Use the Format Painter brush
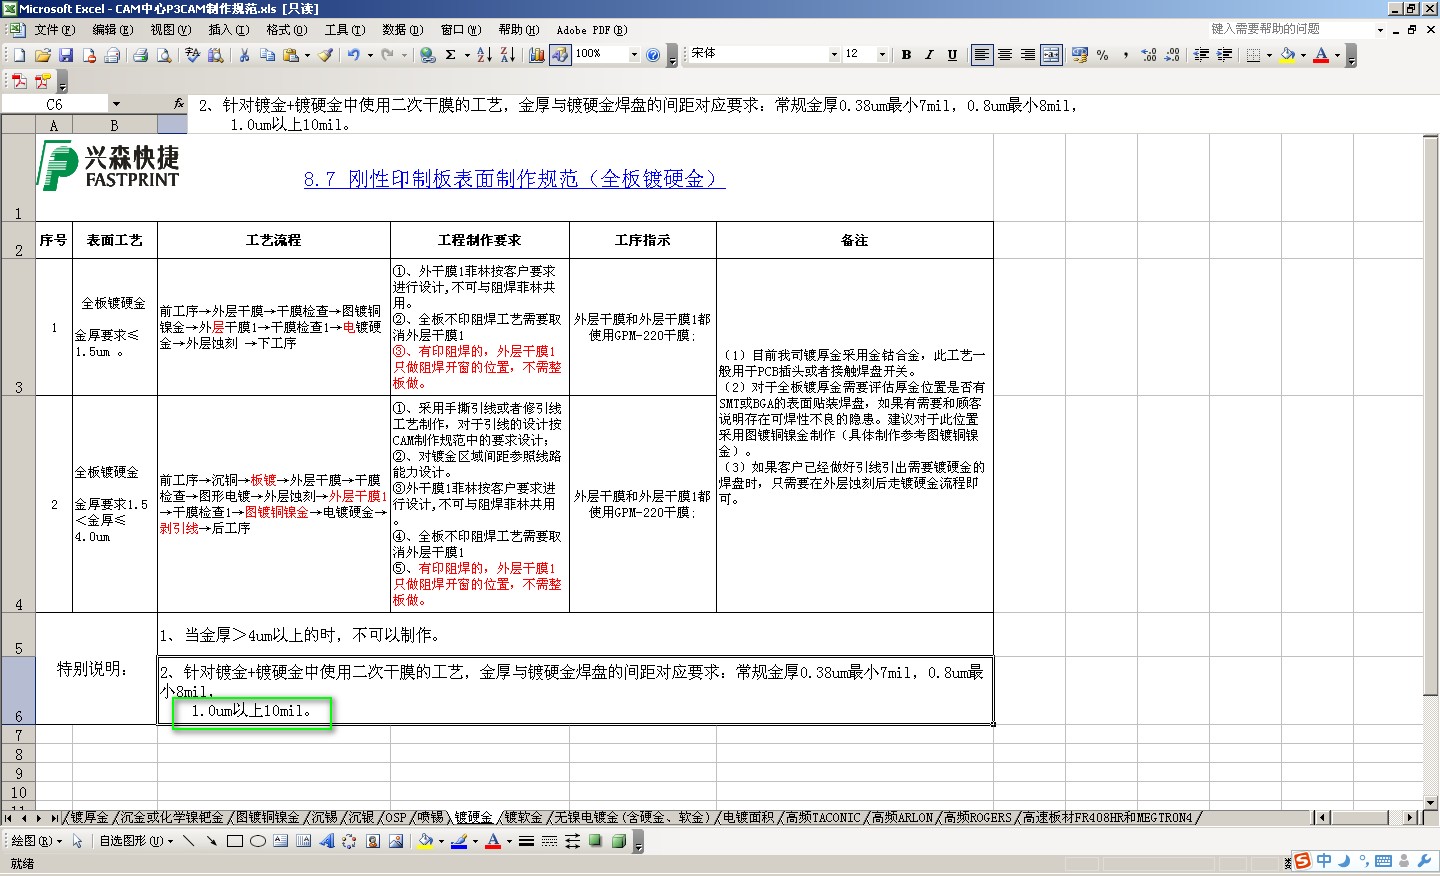Viewport: 1440px width, 876px height. (326, 55)
